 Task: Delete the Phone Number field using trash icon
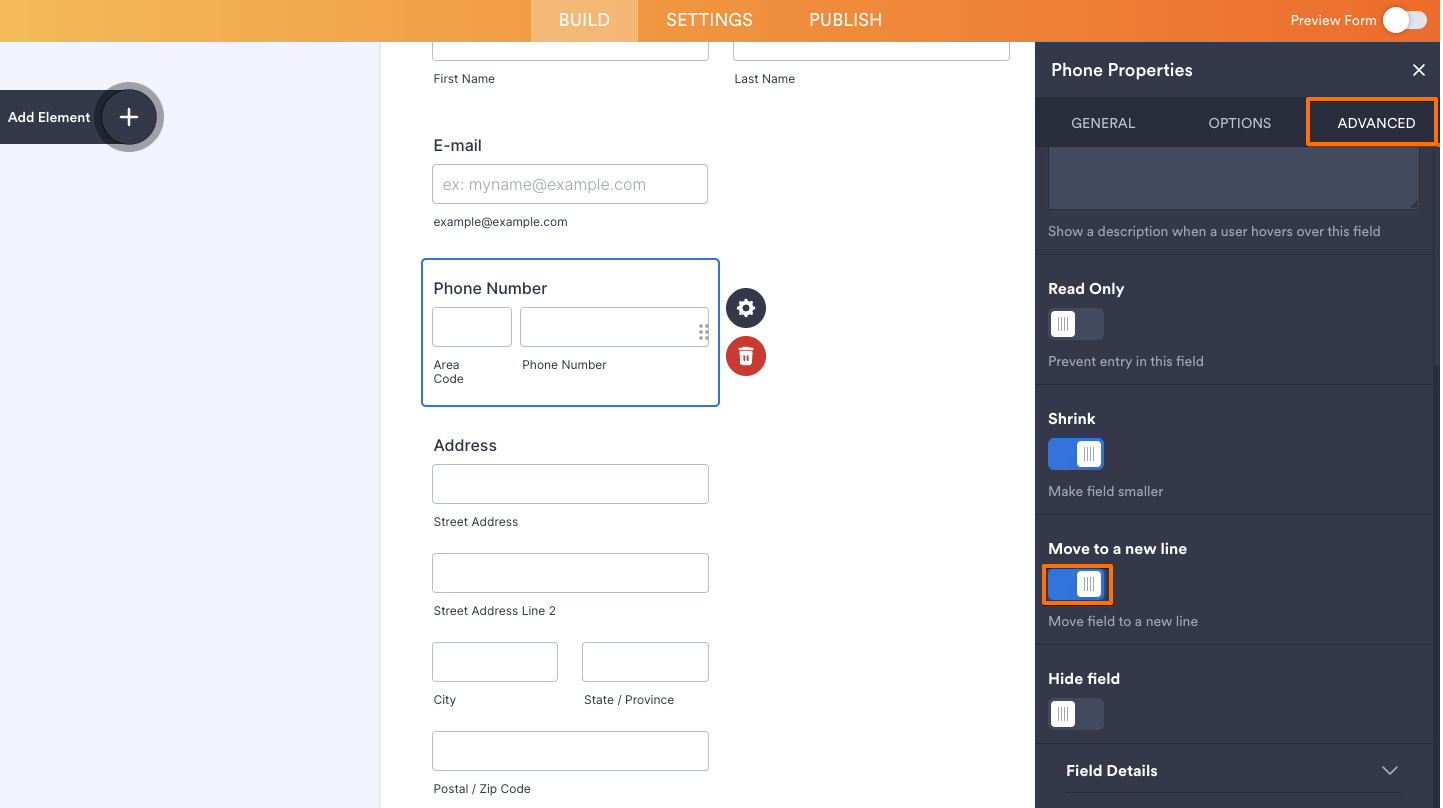coord(745,356)
